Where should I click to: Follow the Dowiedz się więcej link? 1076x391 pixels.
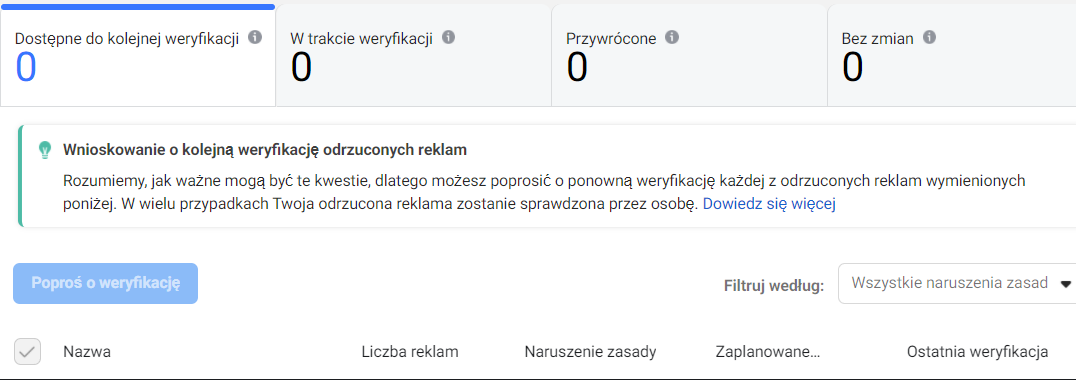click(769, 204)
